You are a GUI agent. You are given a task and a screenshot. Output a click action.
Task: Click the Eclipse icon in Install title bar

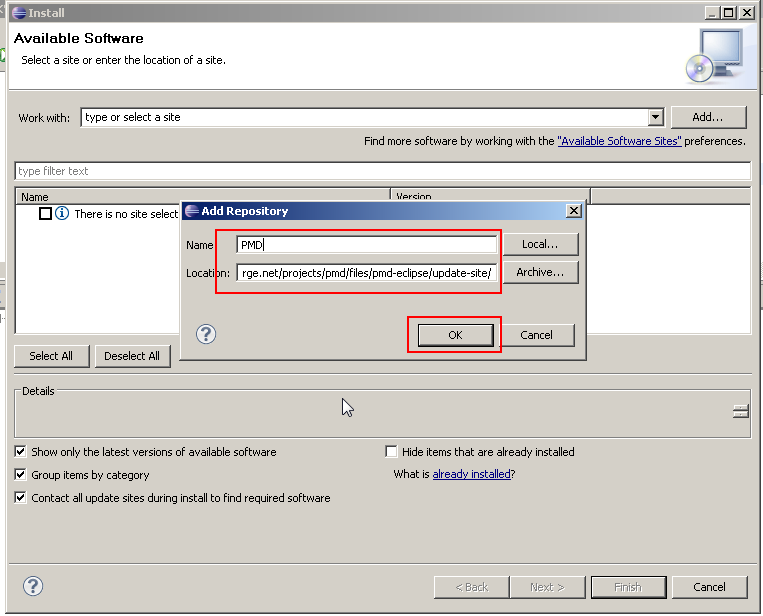pyautogui.click(x=19, y=13)
